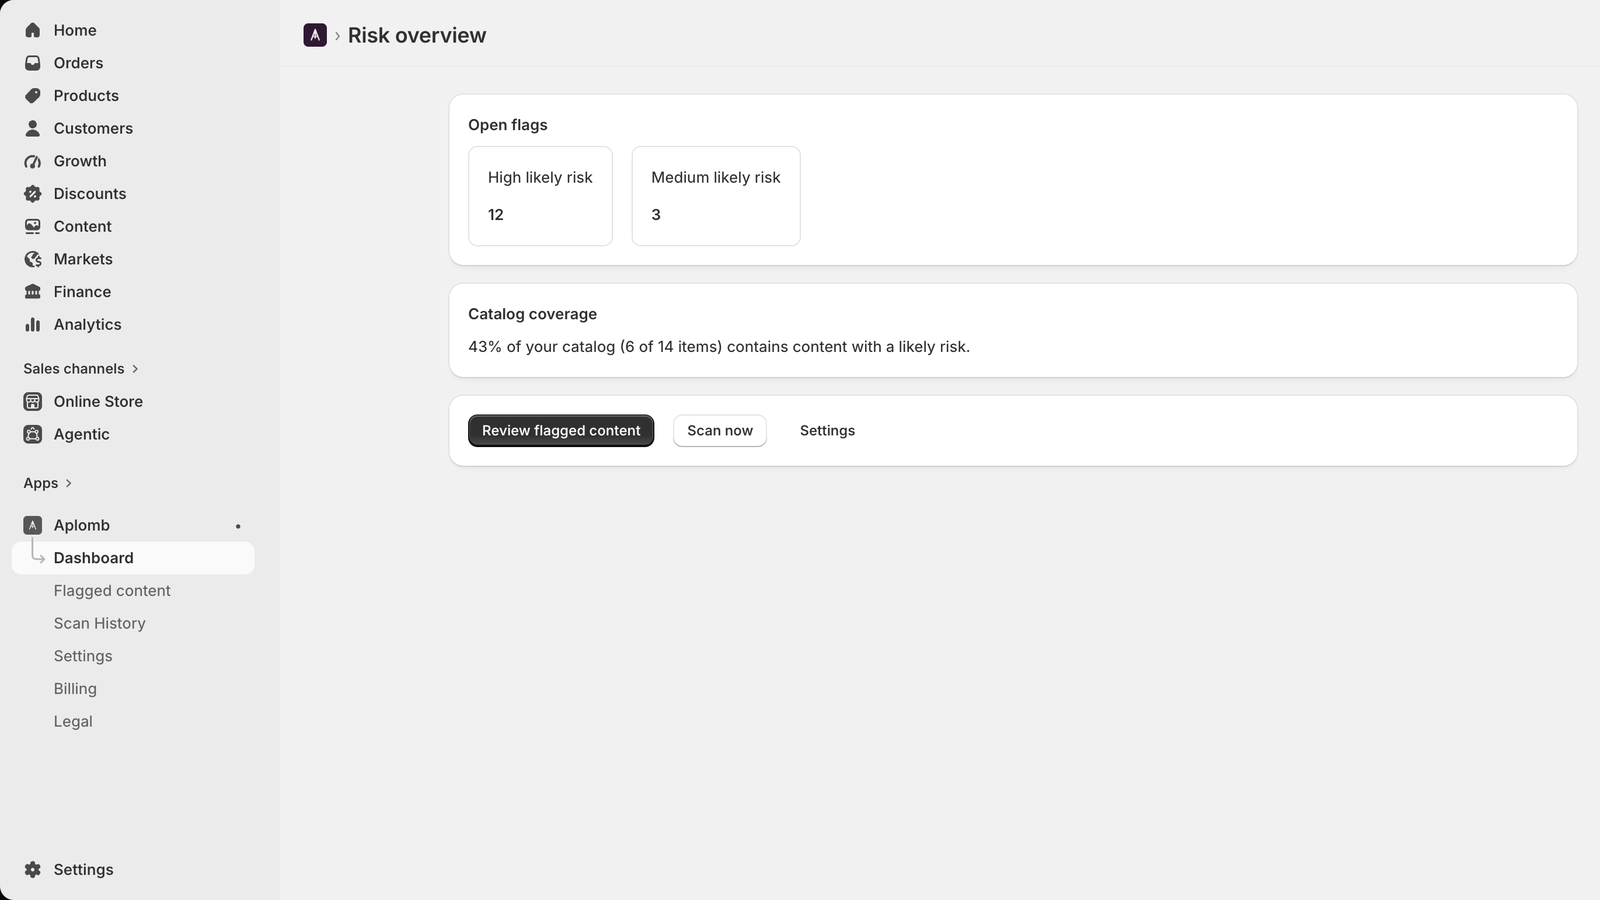Navigate to Orders in sidebar
This screenshot has width=1600, height=900.
(x=78, y=63)
